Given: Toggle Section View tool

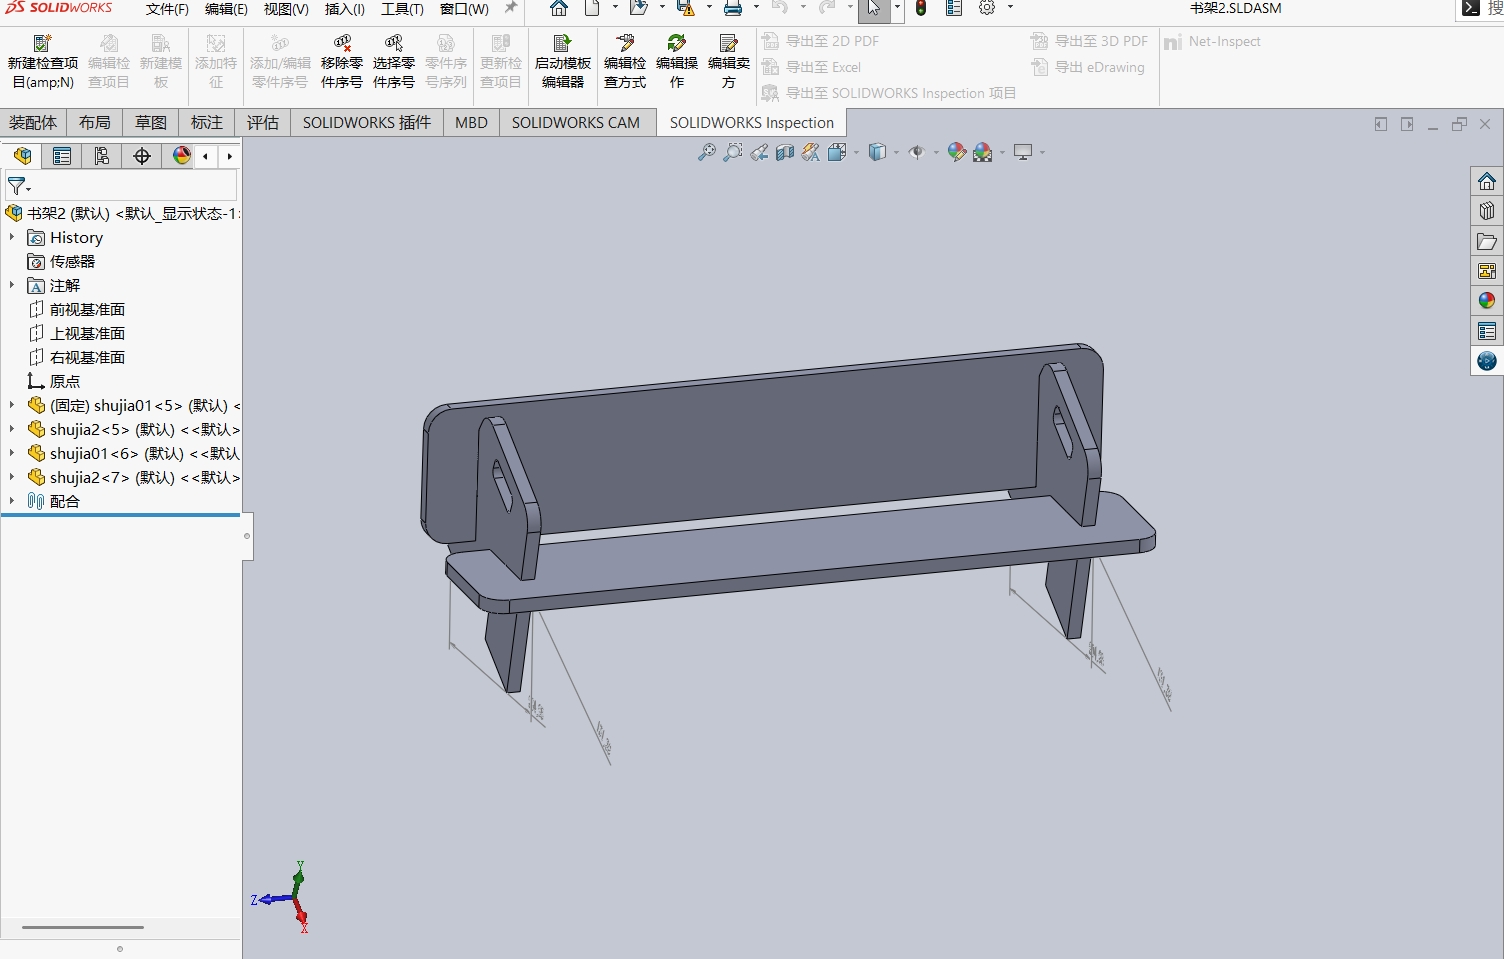Looking at the screenshot, I should click(x=785, y=152).
